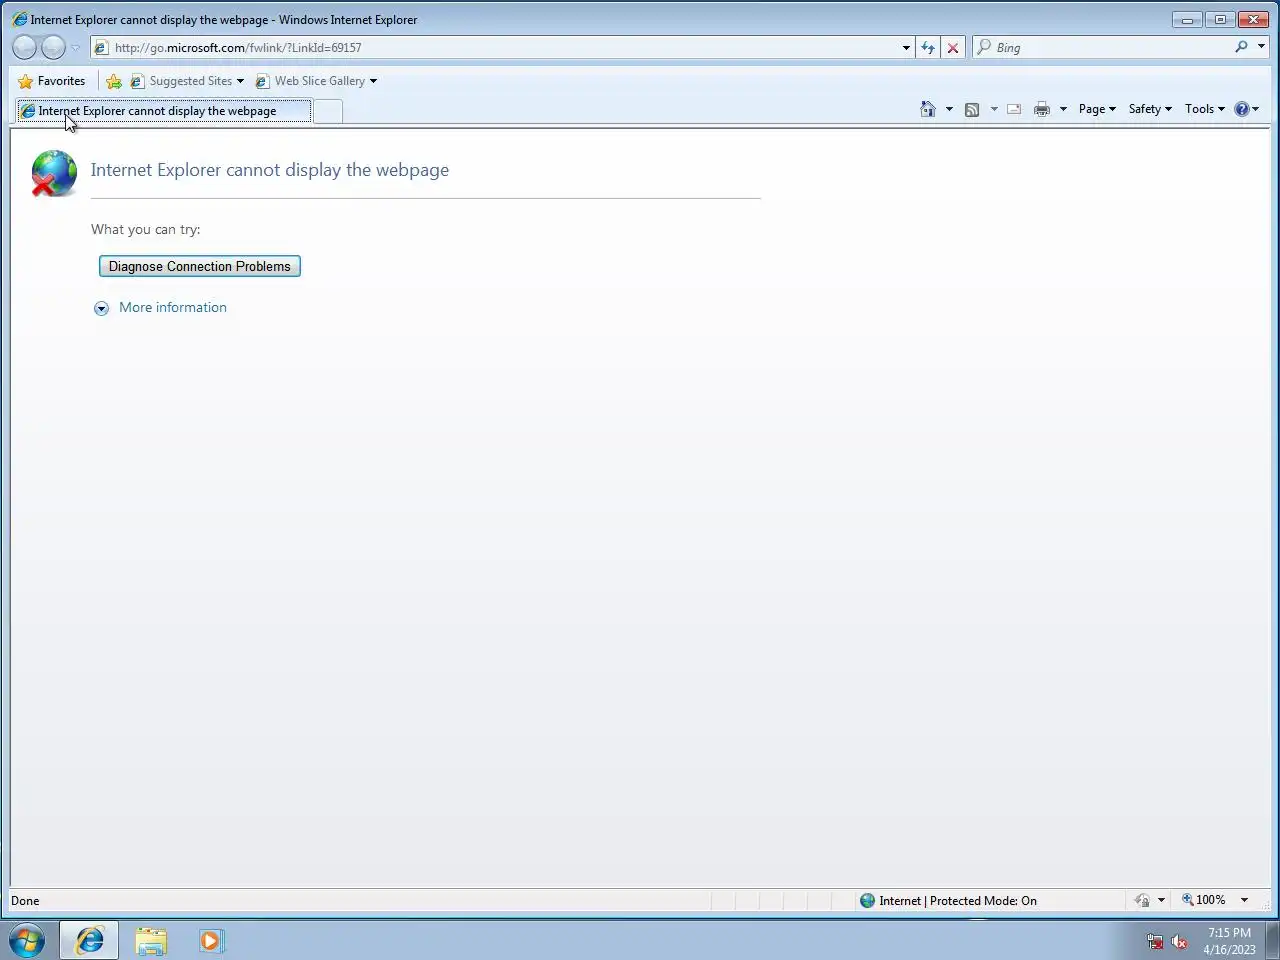Open the Safety menu

[x=1150, y=109]
